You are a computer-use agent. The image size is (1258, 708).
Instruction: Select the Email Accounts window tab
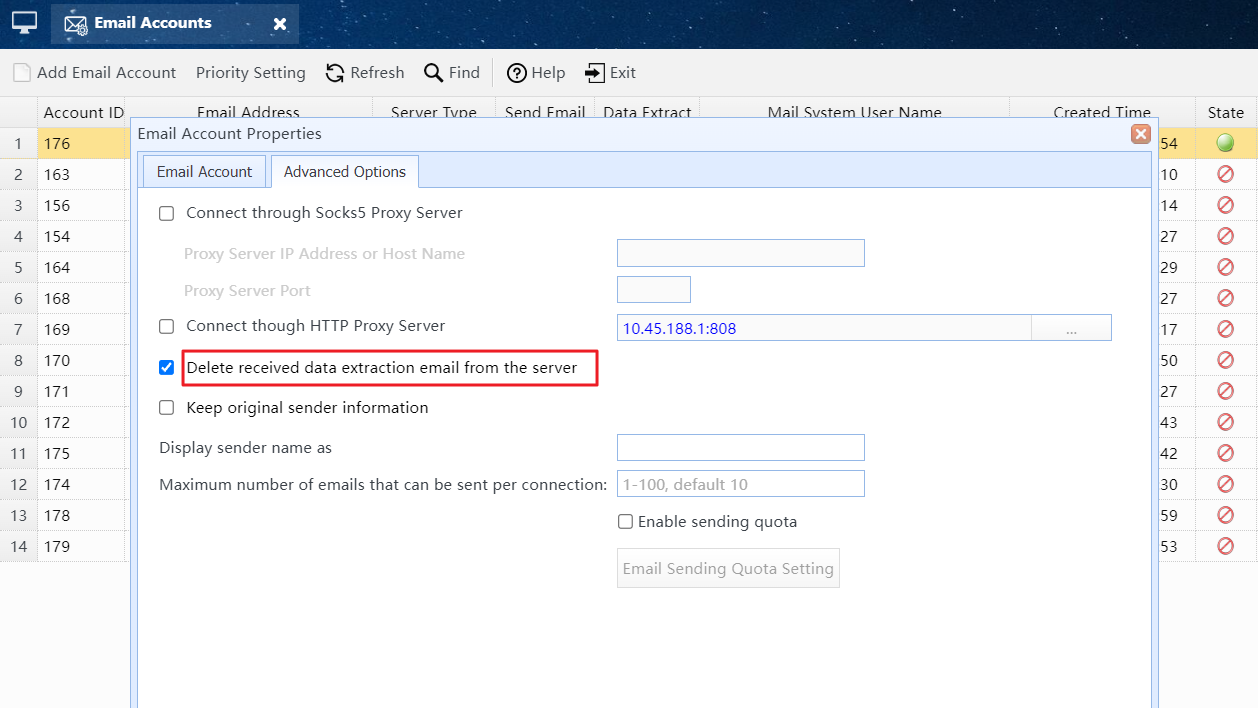click(175, 23)
